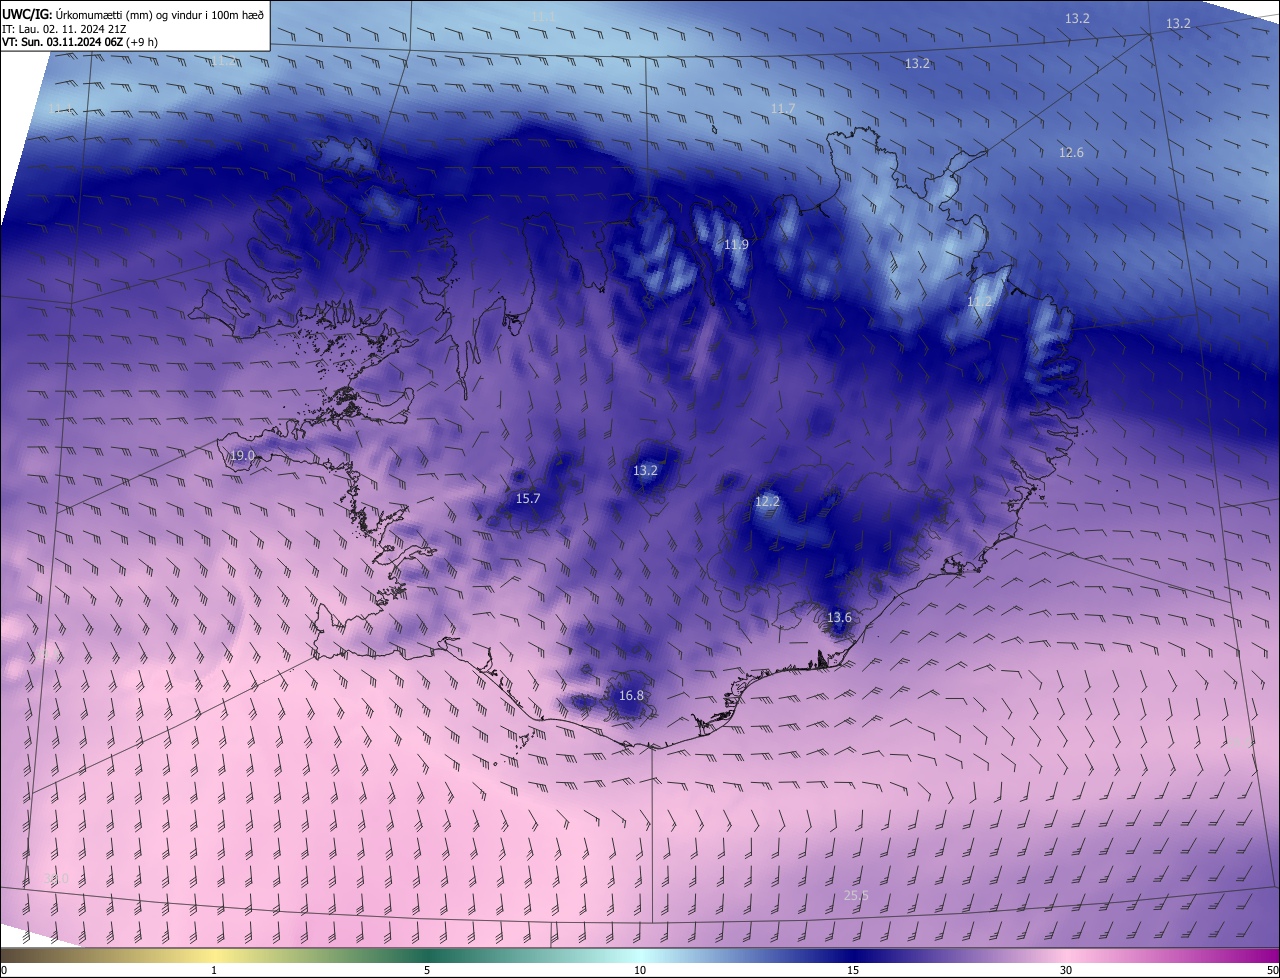The width and height of the screenshot is (1280, 978).
Task: Click the 19.0 value label on the map
Action: [243, 456]
